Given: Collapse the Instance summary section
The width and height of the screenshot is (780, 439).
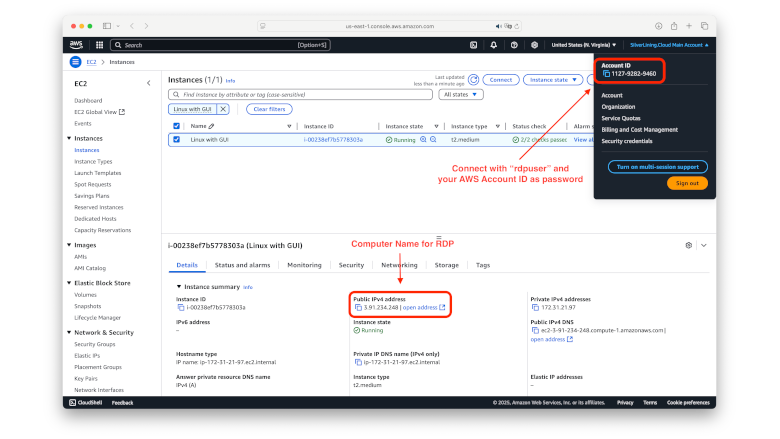Looking at the screenshot, I should coord(179,287).
